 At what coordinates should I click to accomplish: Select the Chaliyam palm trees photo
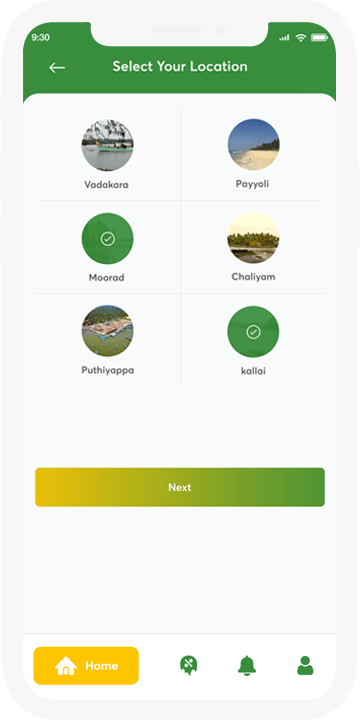pos(253,237)
